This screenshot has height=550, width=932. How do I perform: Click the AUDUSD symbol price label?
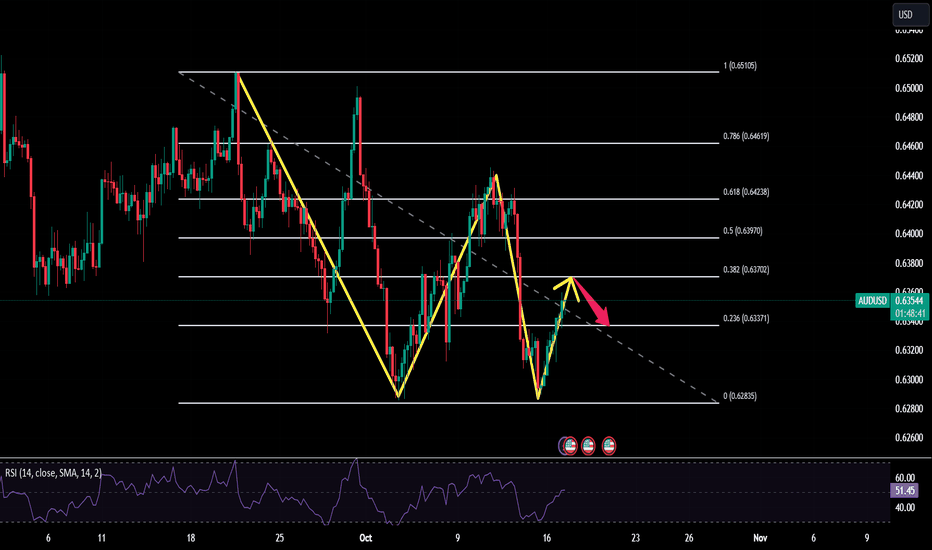pos(872,301)
